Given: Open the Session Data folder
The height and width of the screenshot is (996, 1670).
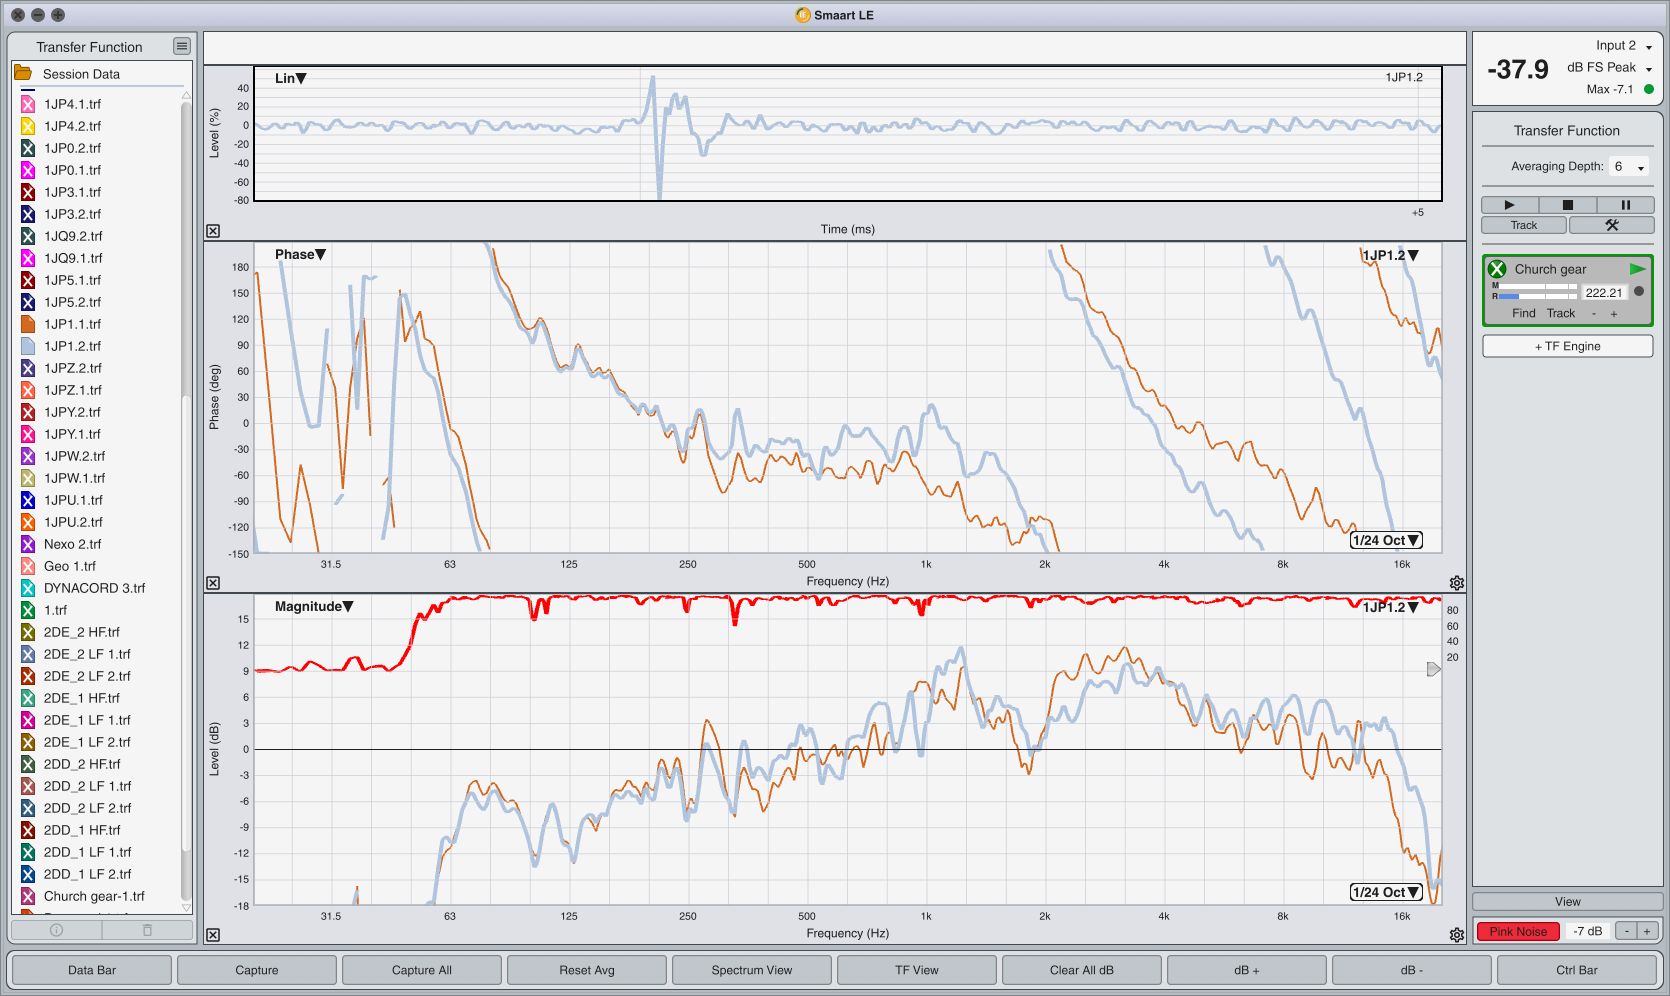Looking at the screenshot, I should point(23,73).
